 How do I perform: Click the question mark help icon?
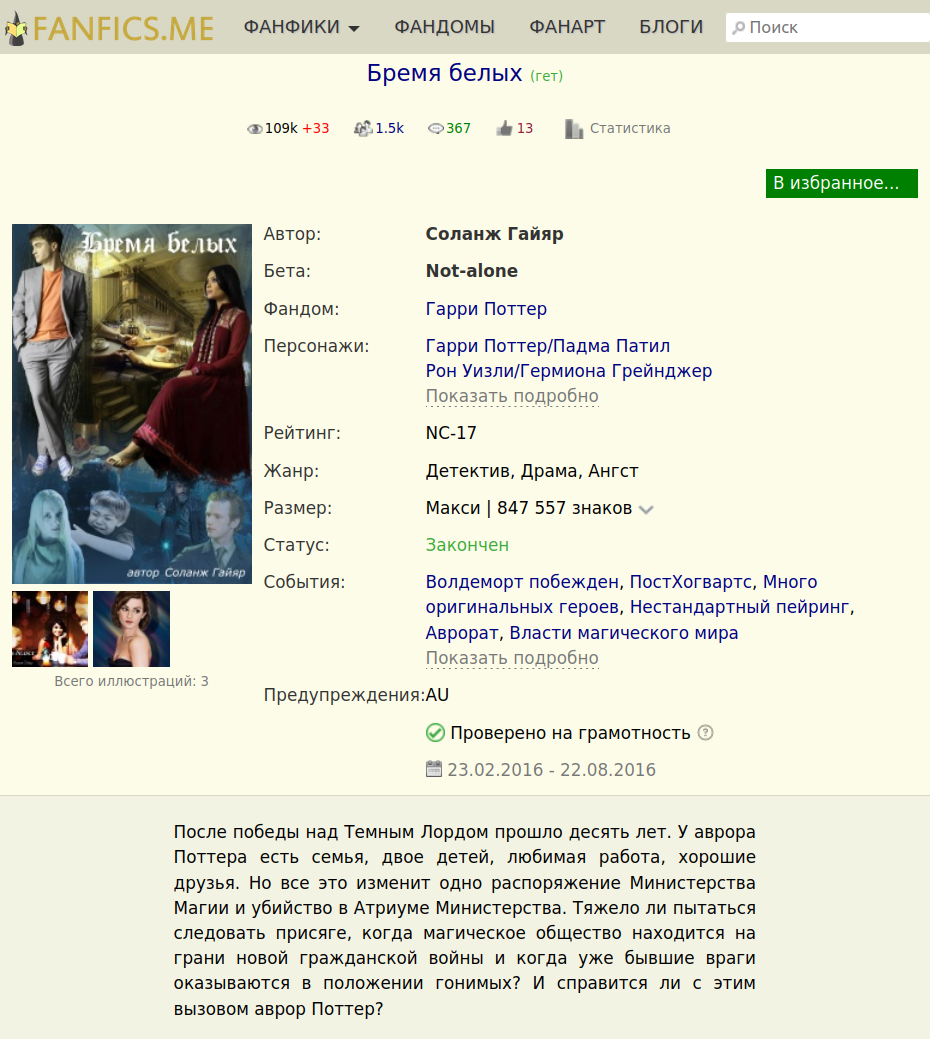(x=706, y=733)
